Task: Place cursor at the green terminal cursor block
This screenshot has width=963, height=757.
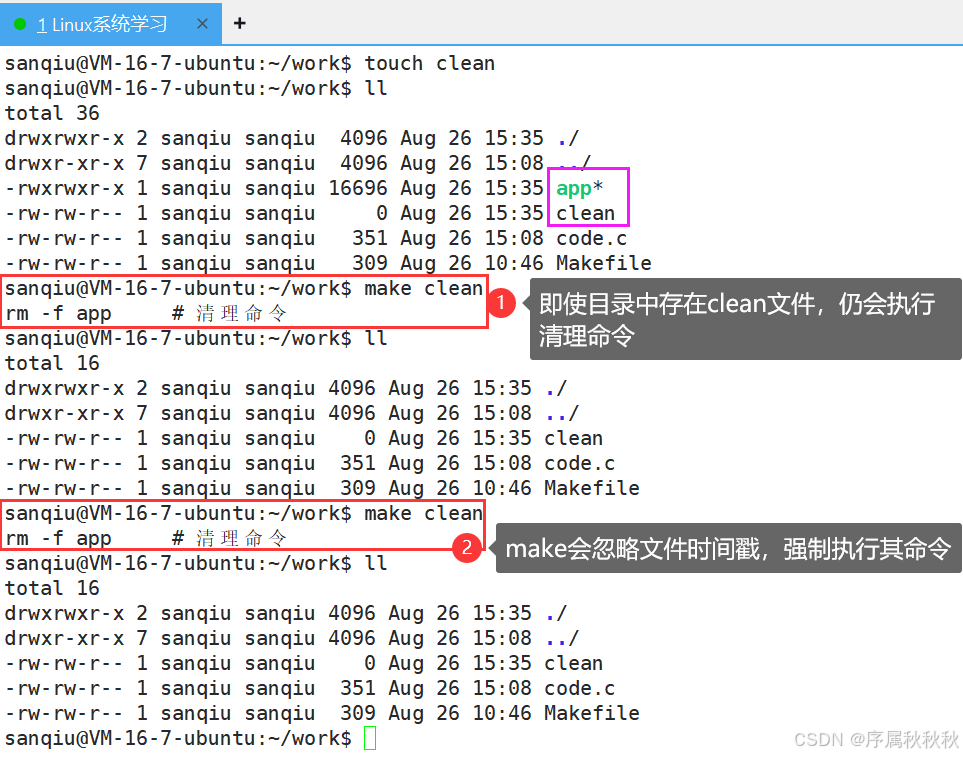Action: click(370, 738)
